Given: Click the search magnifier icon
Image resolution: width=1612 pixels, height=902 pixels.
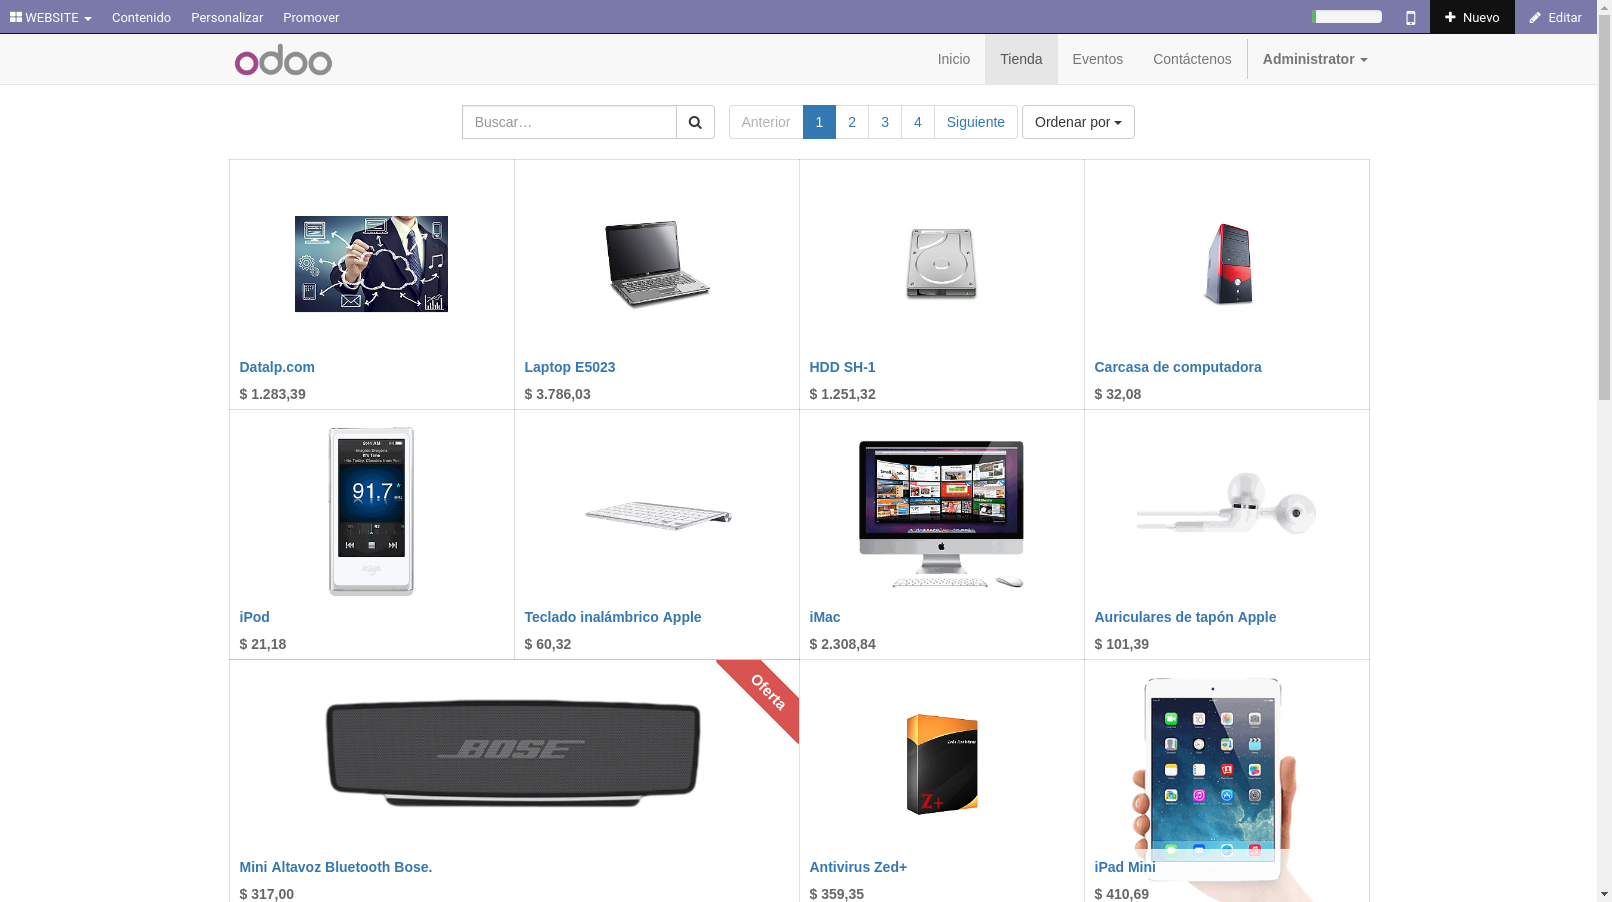Looking at the screenshot, I should pyautogui.click(x=695, y=122).
